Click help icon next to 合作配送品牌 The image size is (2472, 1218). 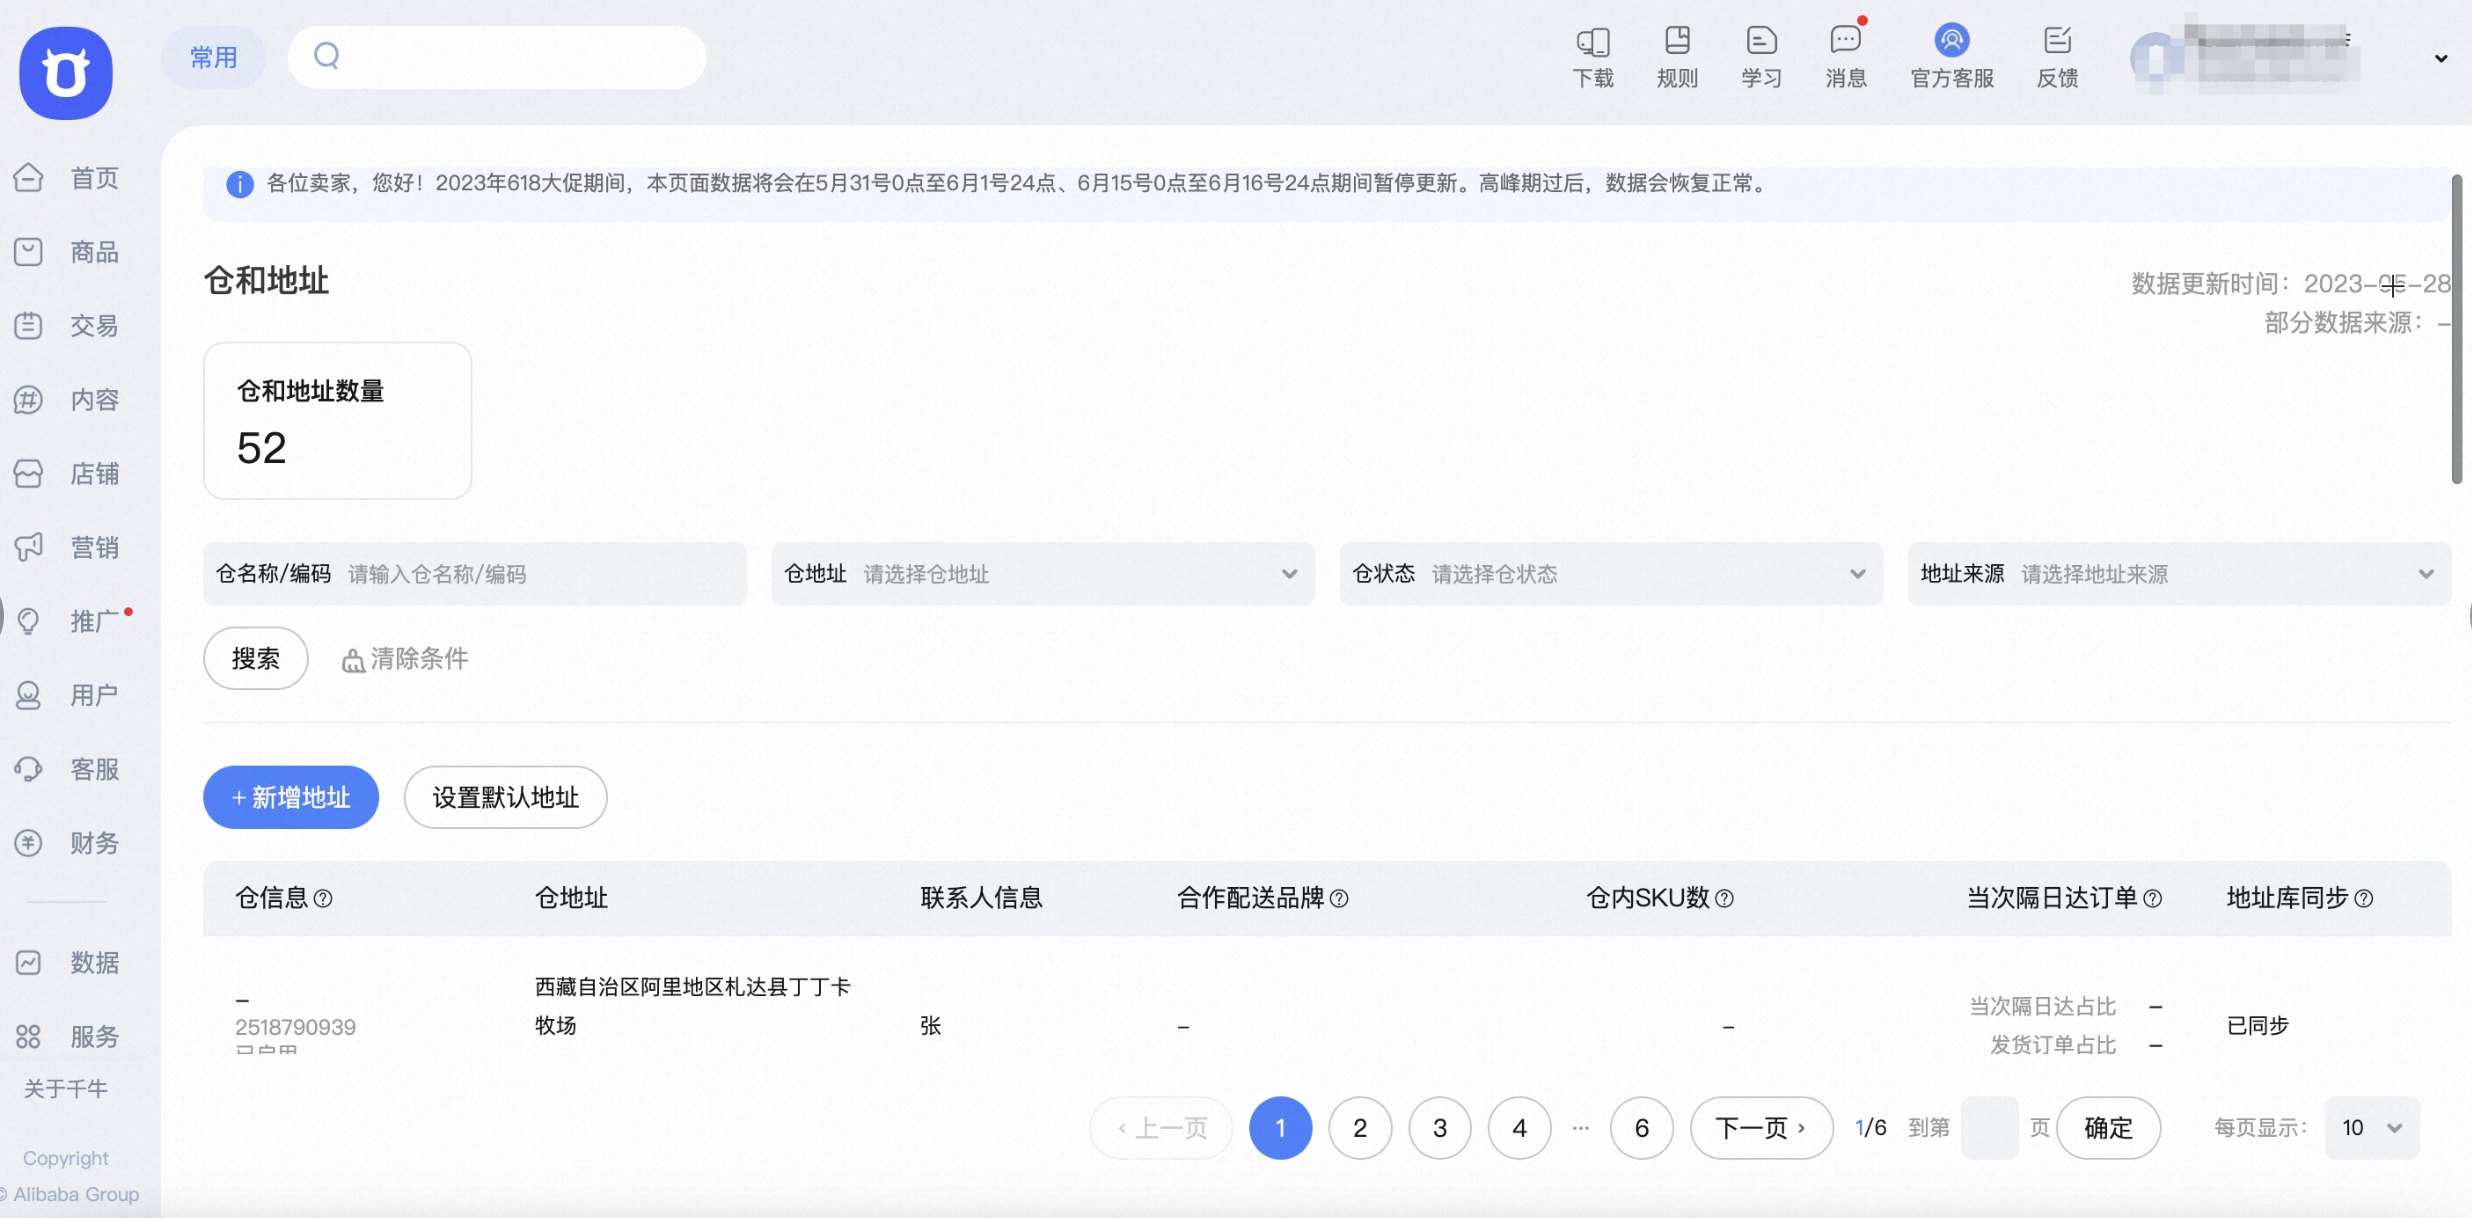tap(1339, 898)
